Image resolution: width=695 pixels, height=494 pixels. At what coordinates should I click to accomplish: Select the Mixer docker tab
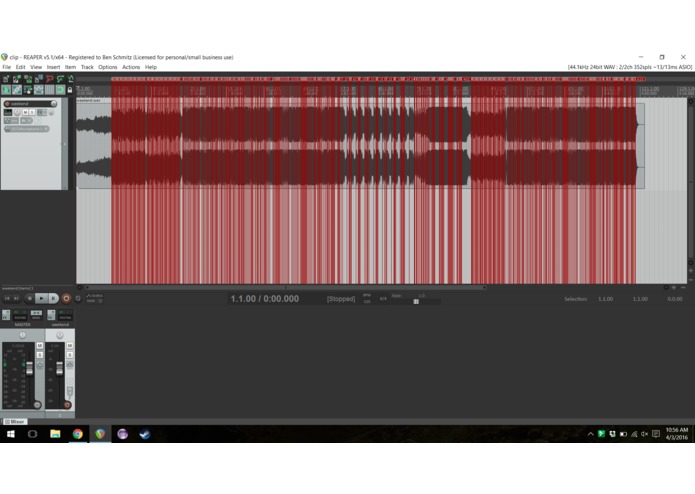15,421
